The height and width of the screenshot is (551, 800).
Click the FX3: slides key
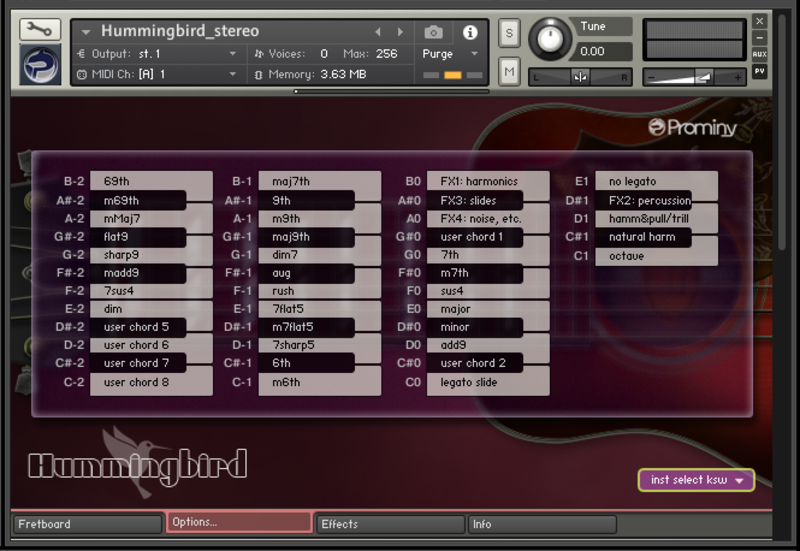(474, 200)
